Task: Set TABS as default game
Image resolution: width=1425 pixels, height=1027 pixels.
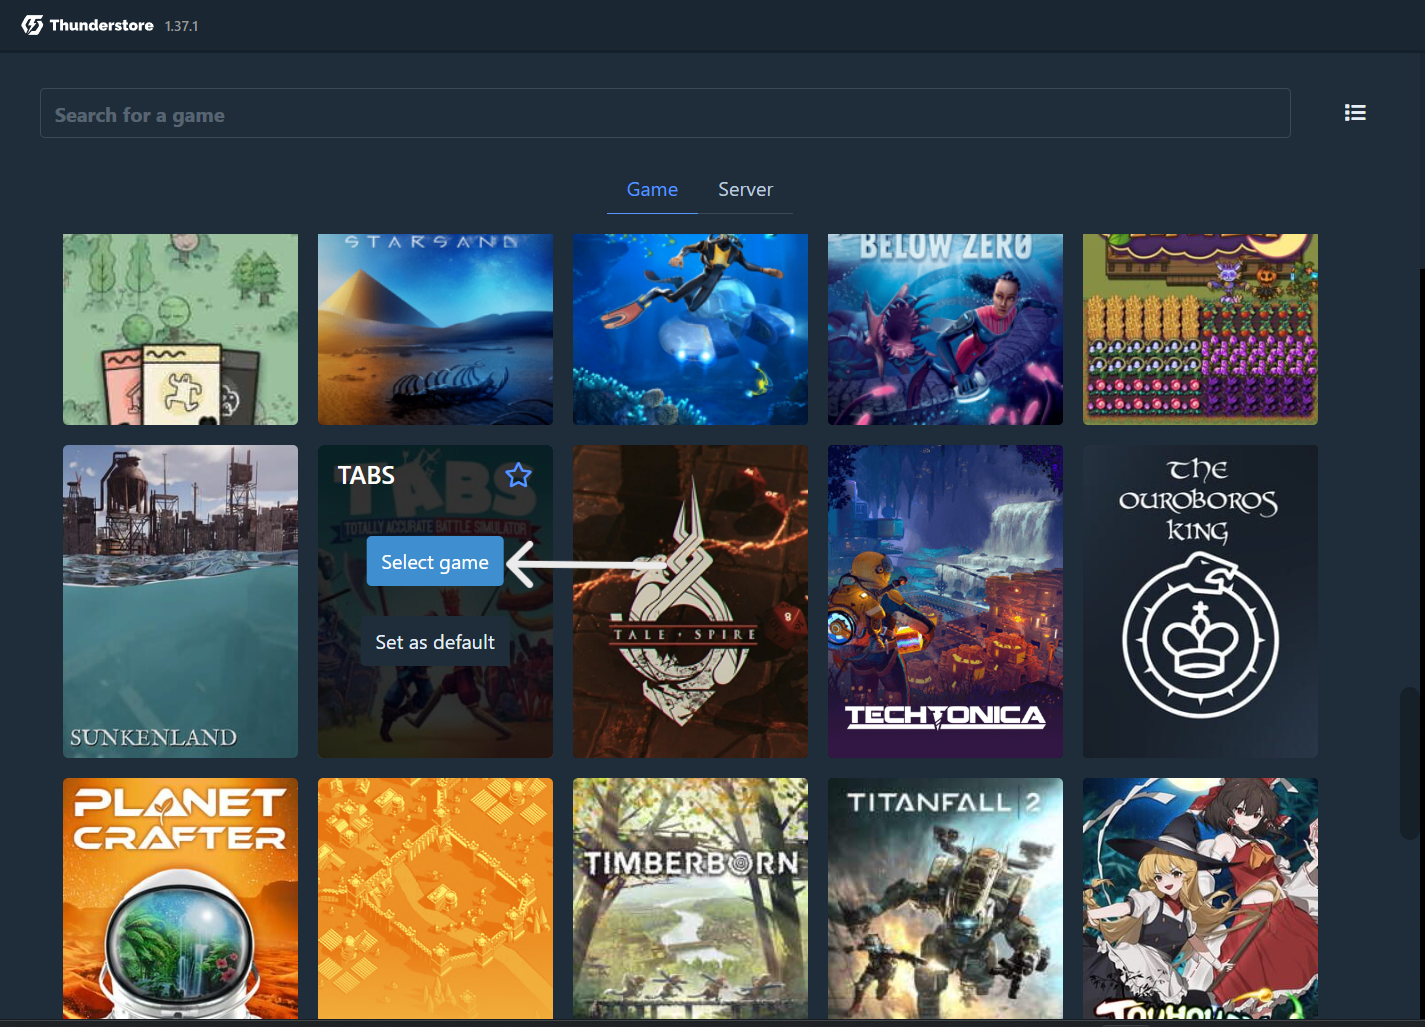Action: point(435,642)
